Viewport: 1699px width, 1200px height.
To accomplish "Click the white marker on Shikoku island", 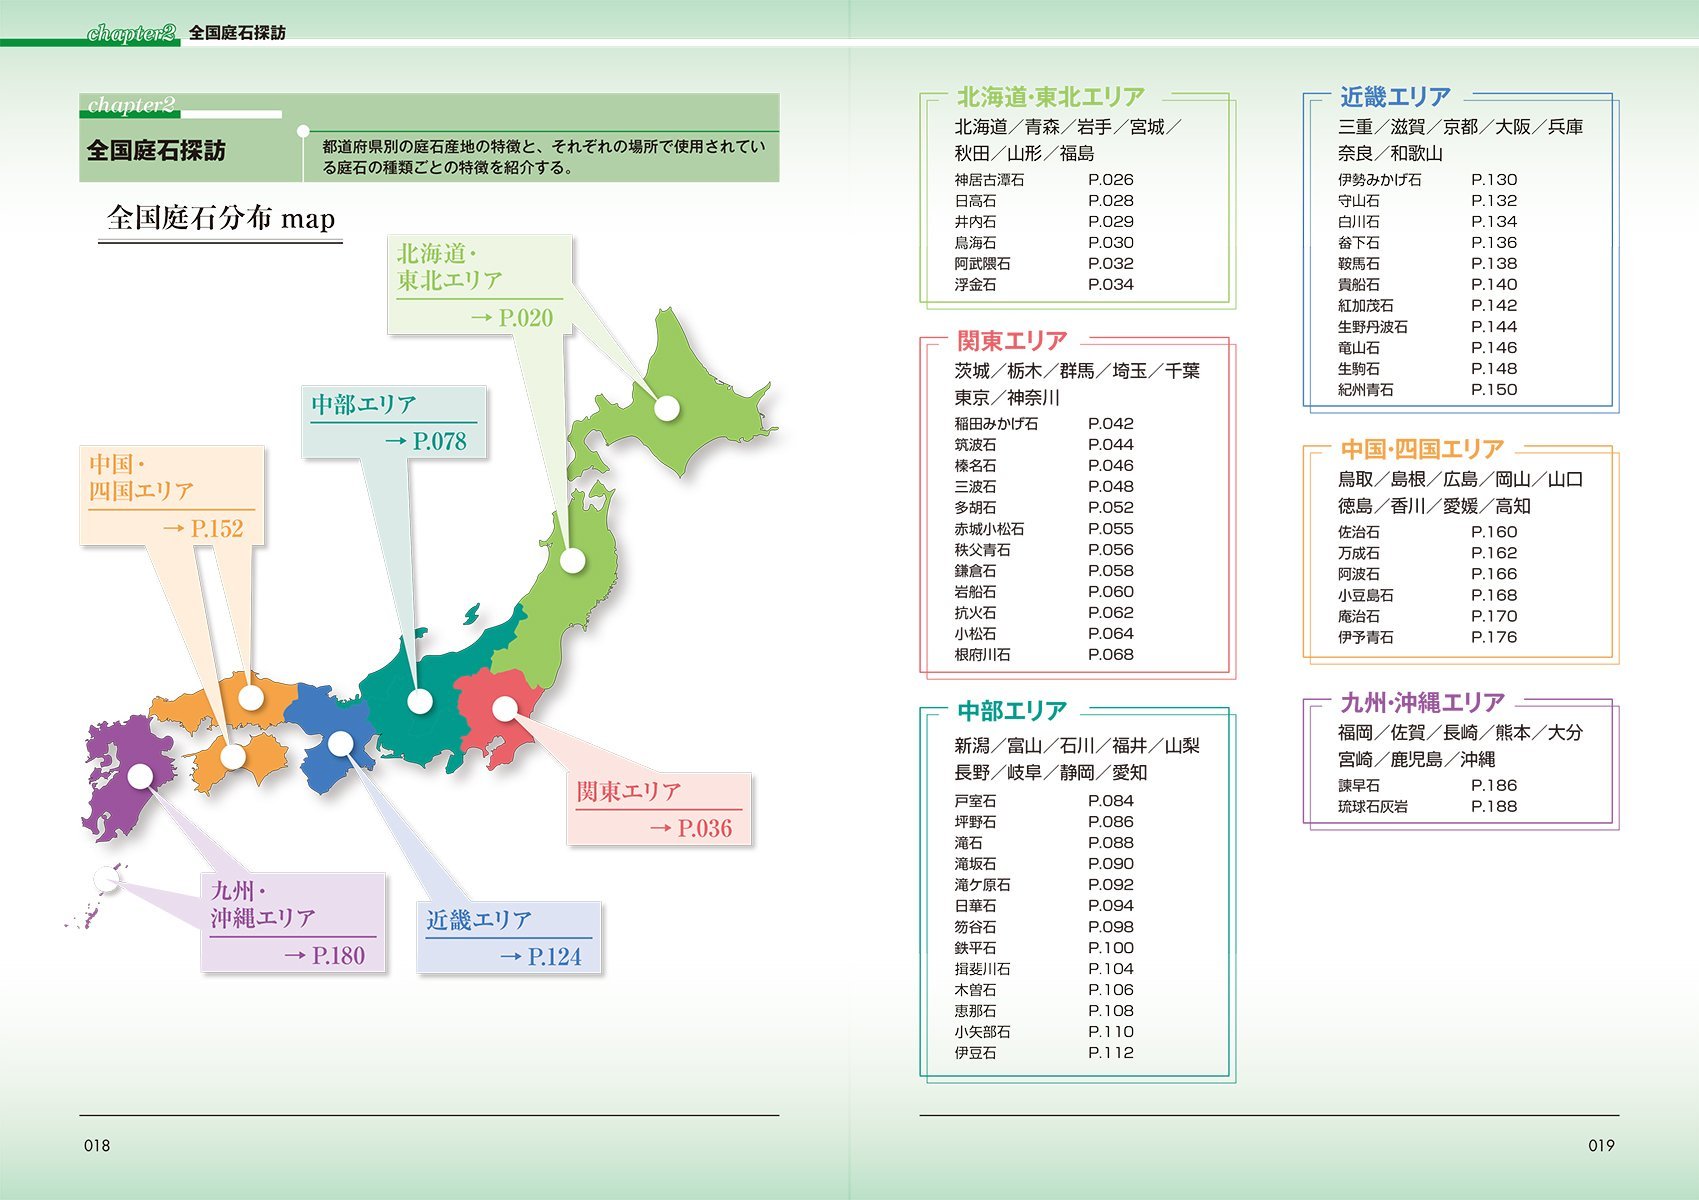I will pos(233,757).
